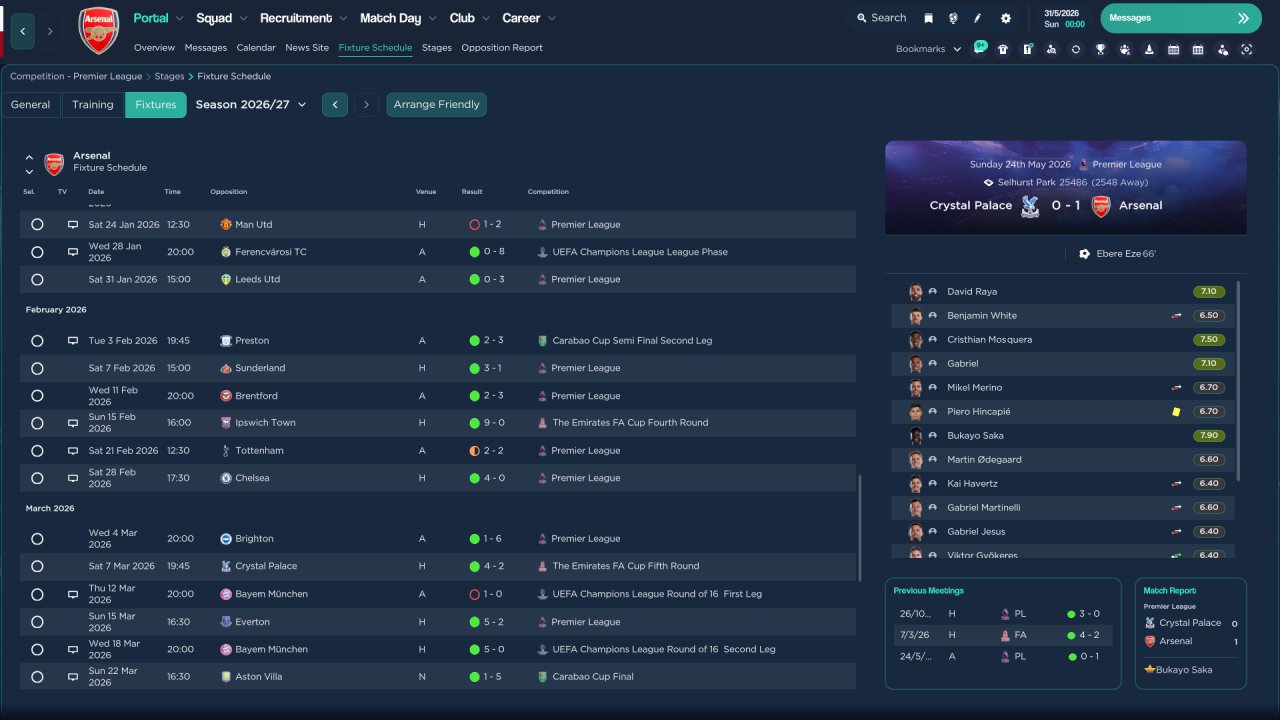Screen dimensions: 1280x720
Task: Select the General tab
Action: coord(31,105)
